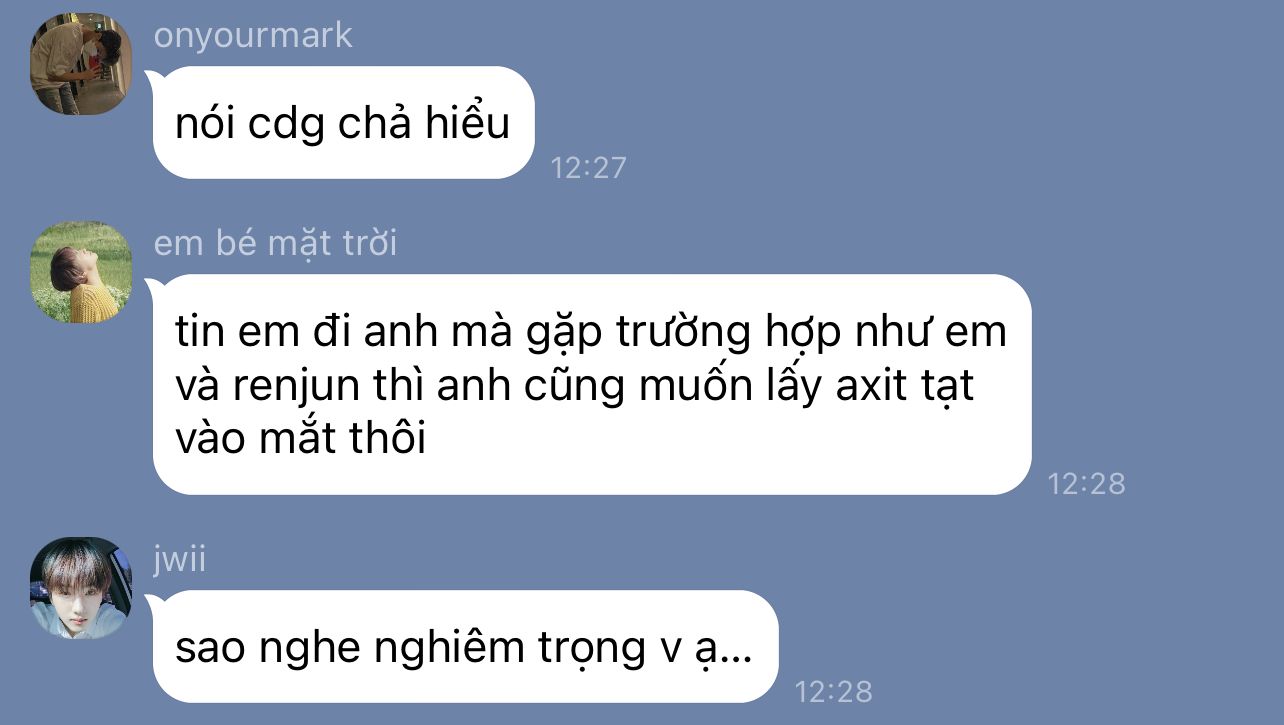This screenshot has width=1284, height=725.
Task: Click the 12:28 timestamp beside jwii's message
Action: (x=833, y=691)
